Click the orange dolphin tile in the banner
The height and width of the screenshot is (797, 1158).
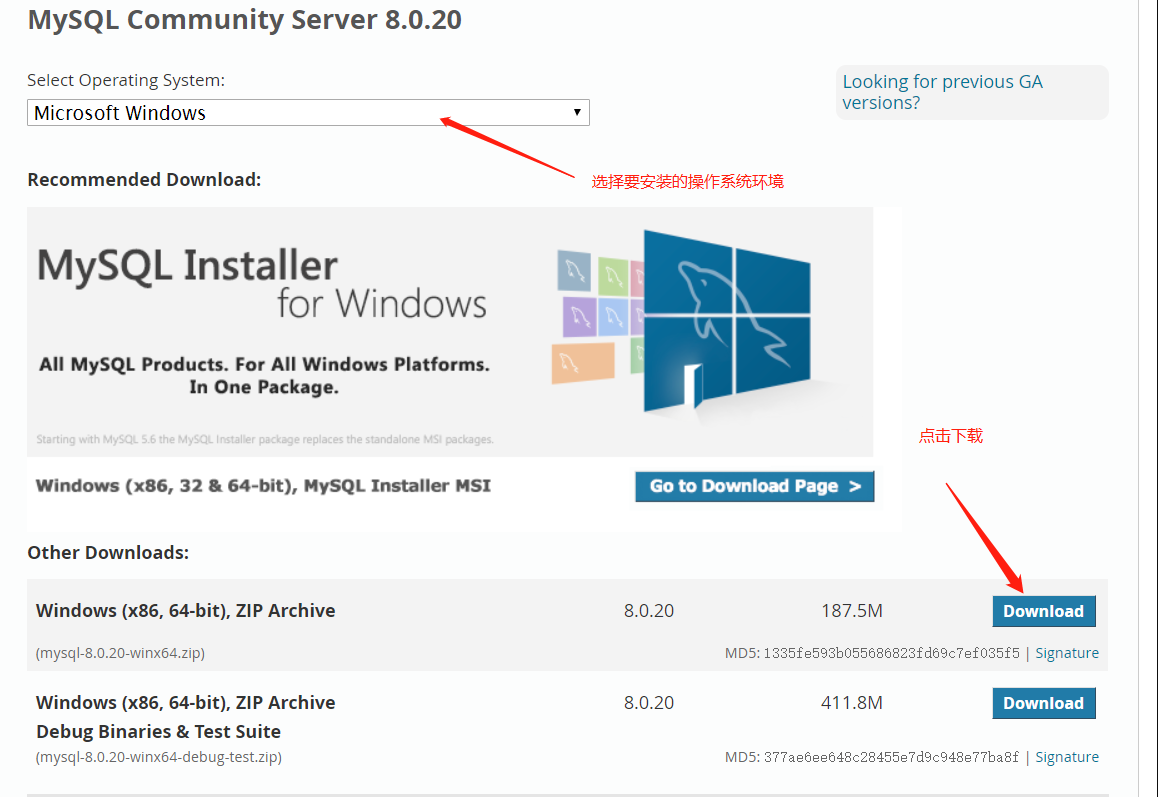(x=583, y=363)
